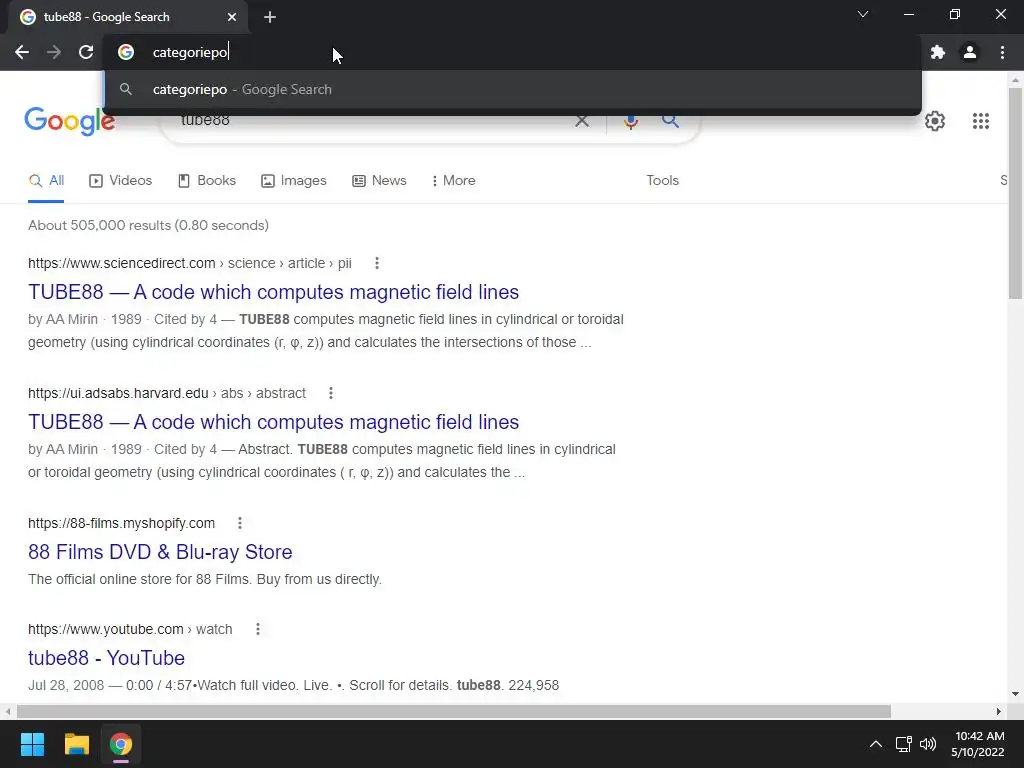Open the Chrome three-dot menu
This screenshot has height=768, width=1024.
click(x=1002, y=52)
